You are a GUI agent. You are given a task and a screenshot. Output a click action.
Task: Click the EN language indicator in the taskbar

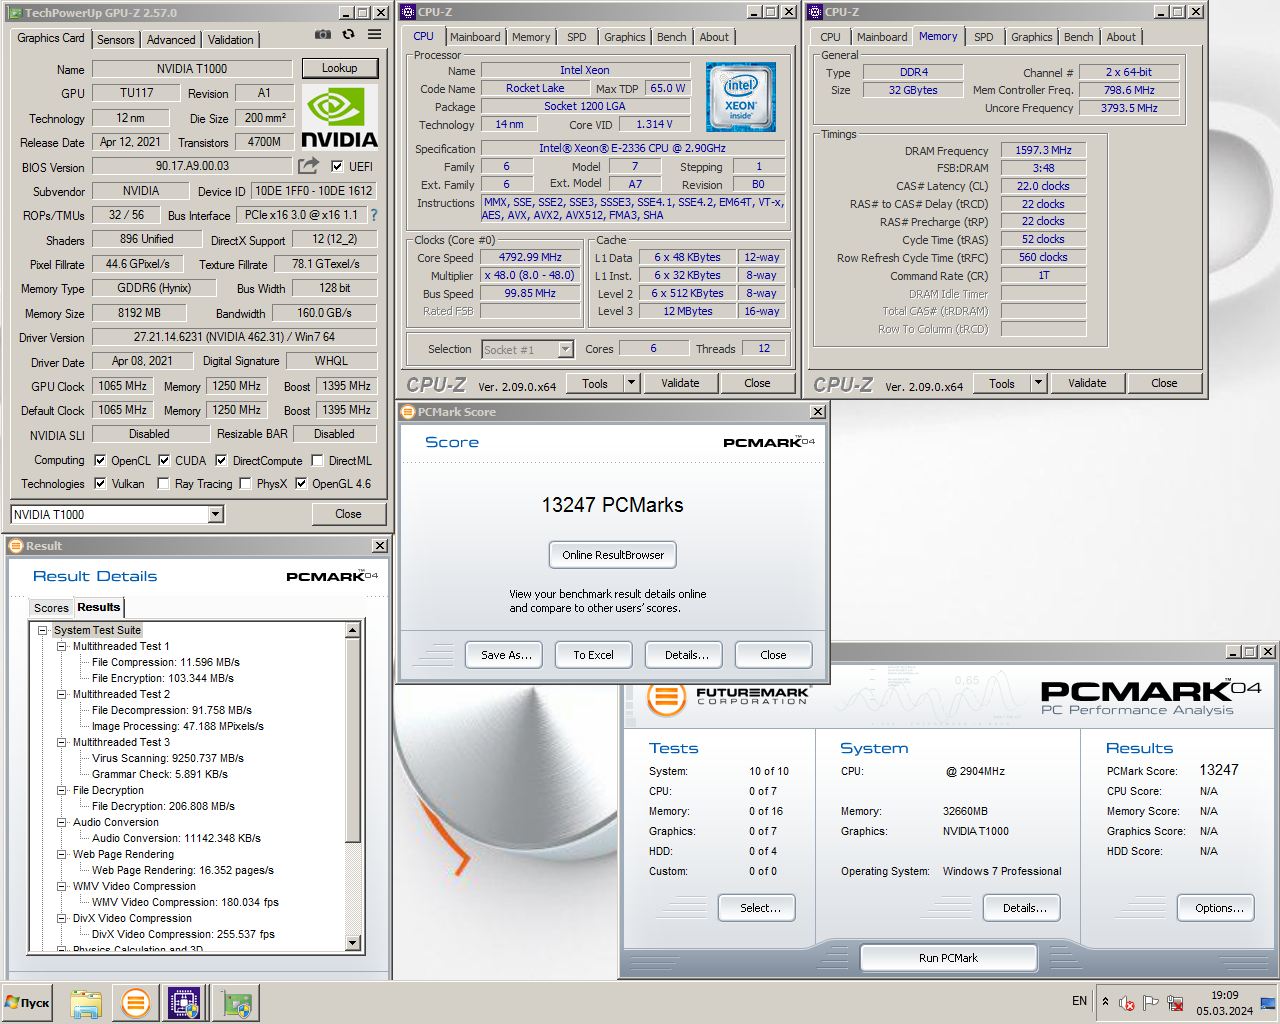pos(1079,1001)
